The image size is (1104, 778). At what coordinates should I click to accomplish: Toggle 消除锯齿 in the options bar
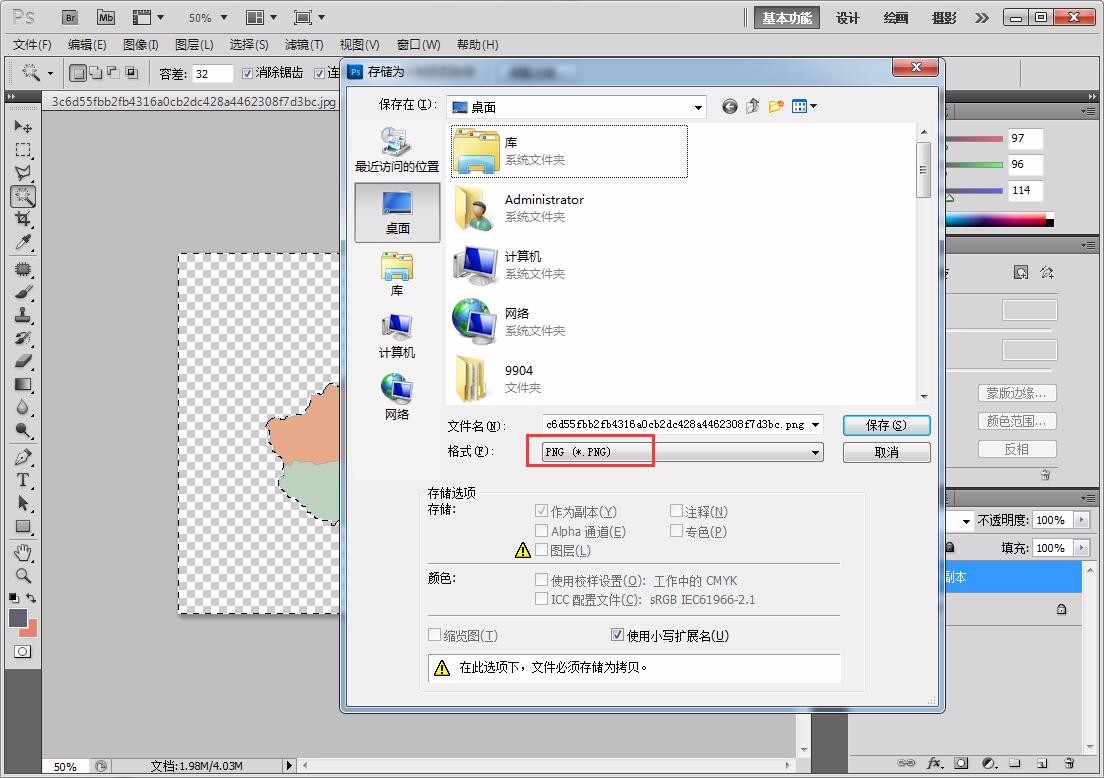click(x=246, y=72)
